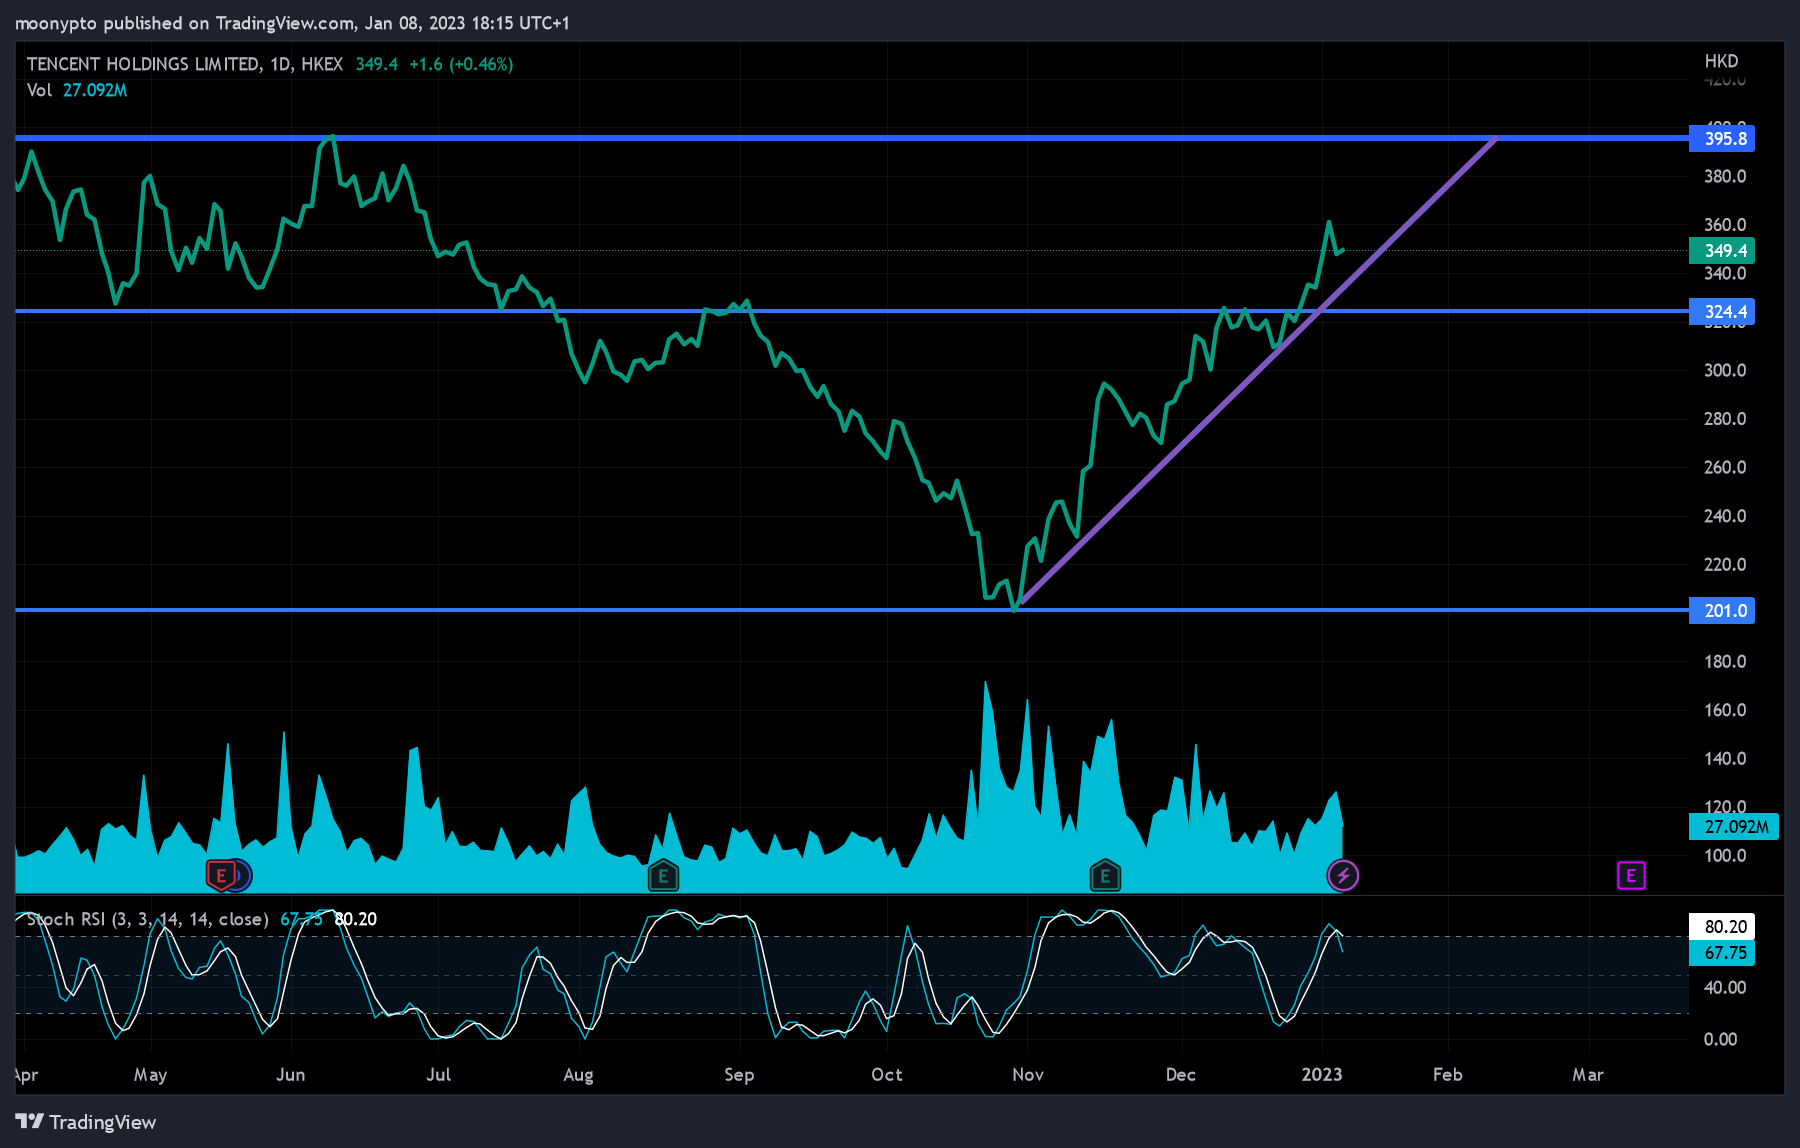Image resolution: width=1800 pixels, height=1148 pixels.
Task: Click the 80.20 Stoch RSI axis label
Action: 1722,927
